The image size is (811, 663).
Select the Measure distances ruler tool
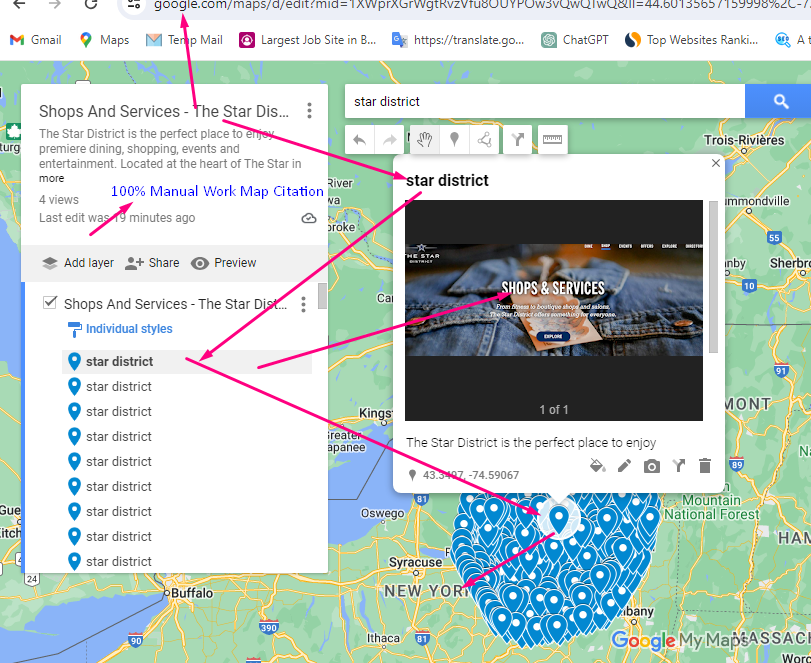(551, 140)
